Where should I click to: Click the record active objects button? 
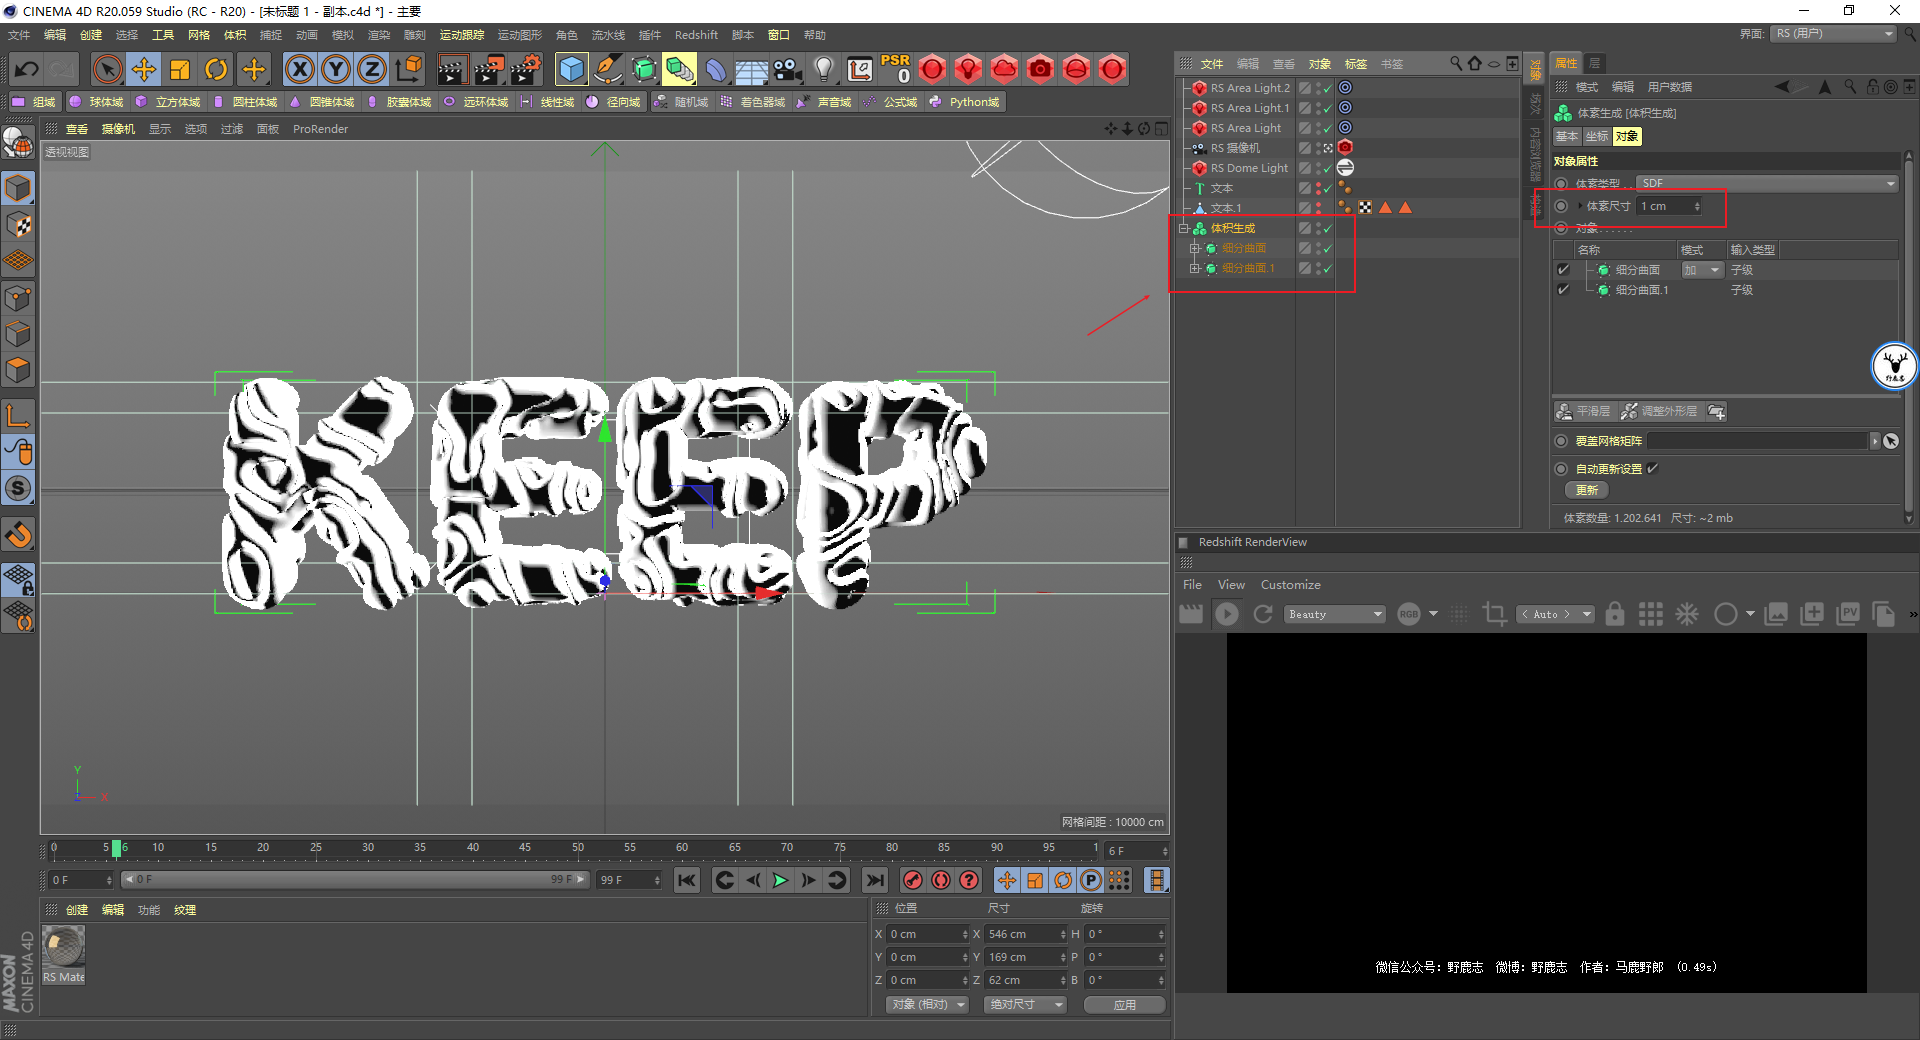point(912,880)
